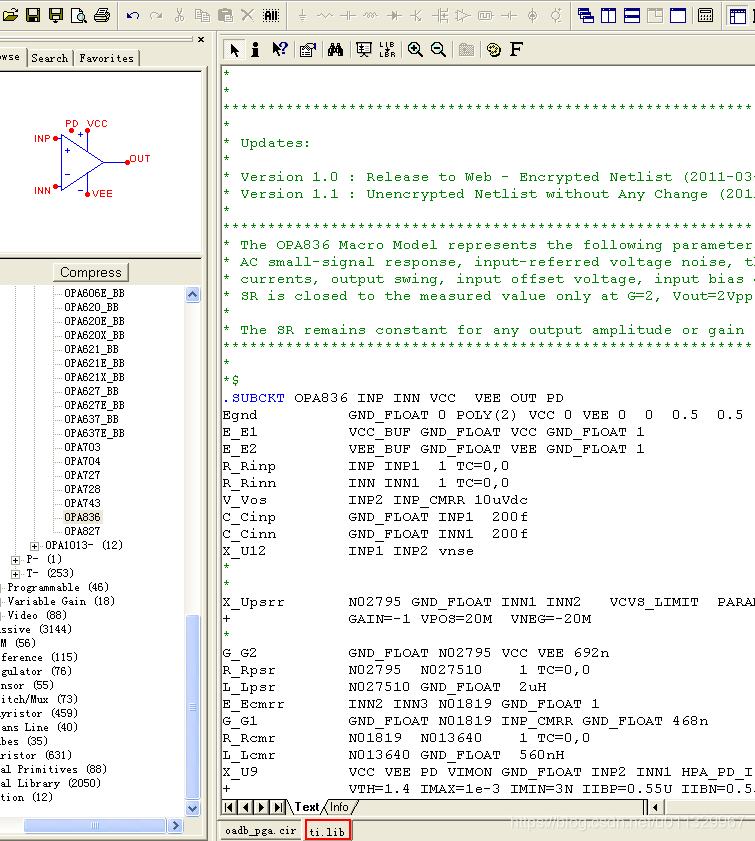Select OPA827 in the component tree
Screen dimensions: 755x841
pyautogui.click(x=82, y=531)
